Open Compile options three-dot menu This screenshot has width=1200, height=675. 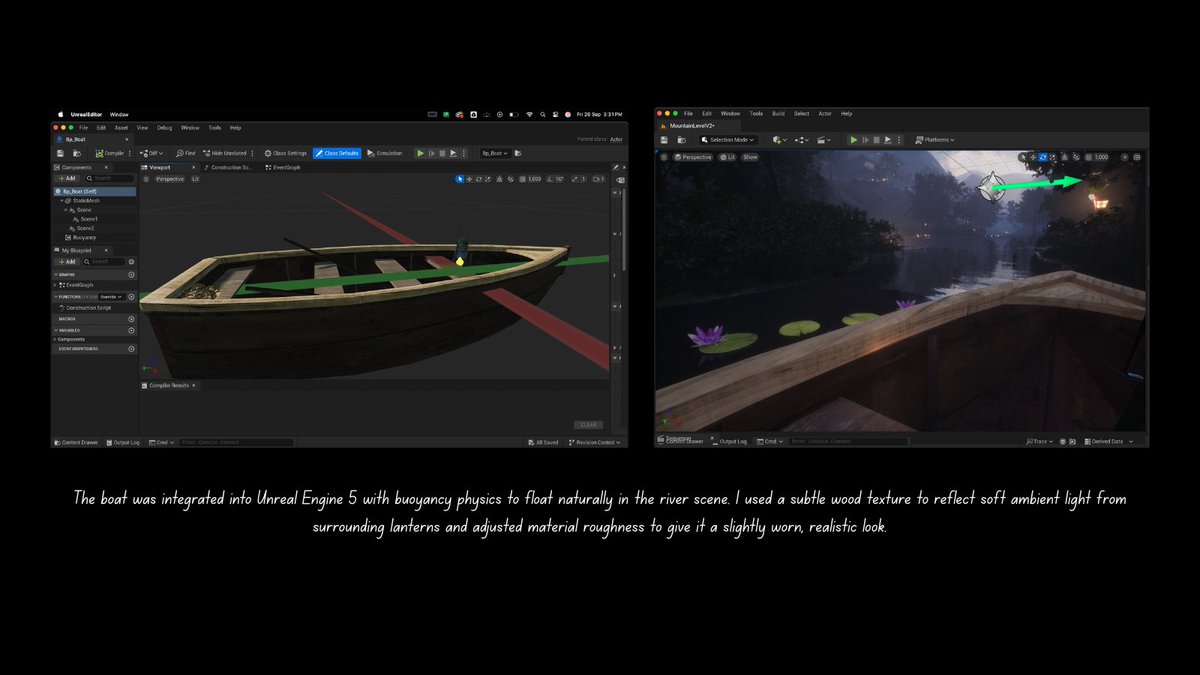130,153
